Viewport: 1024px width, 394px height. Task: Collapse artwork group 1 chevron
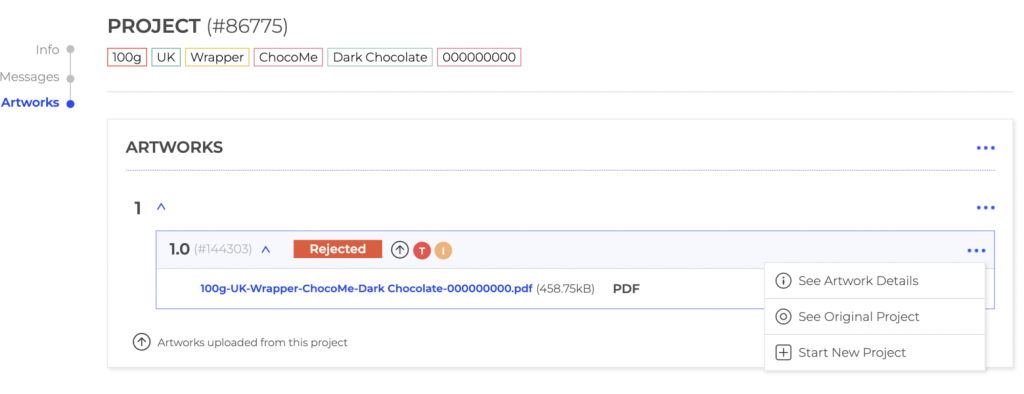(161, 207)
